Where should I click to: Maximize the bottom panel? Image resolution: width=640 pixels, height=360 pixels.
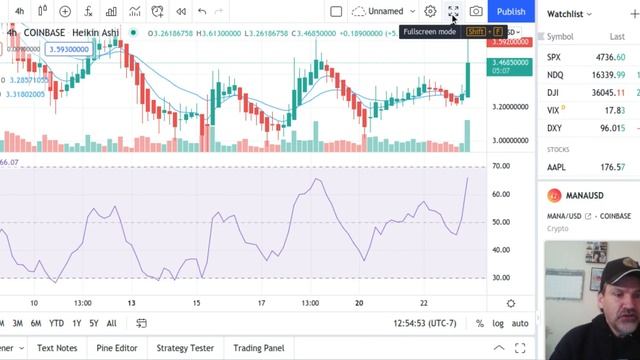[520, 348]
